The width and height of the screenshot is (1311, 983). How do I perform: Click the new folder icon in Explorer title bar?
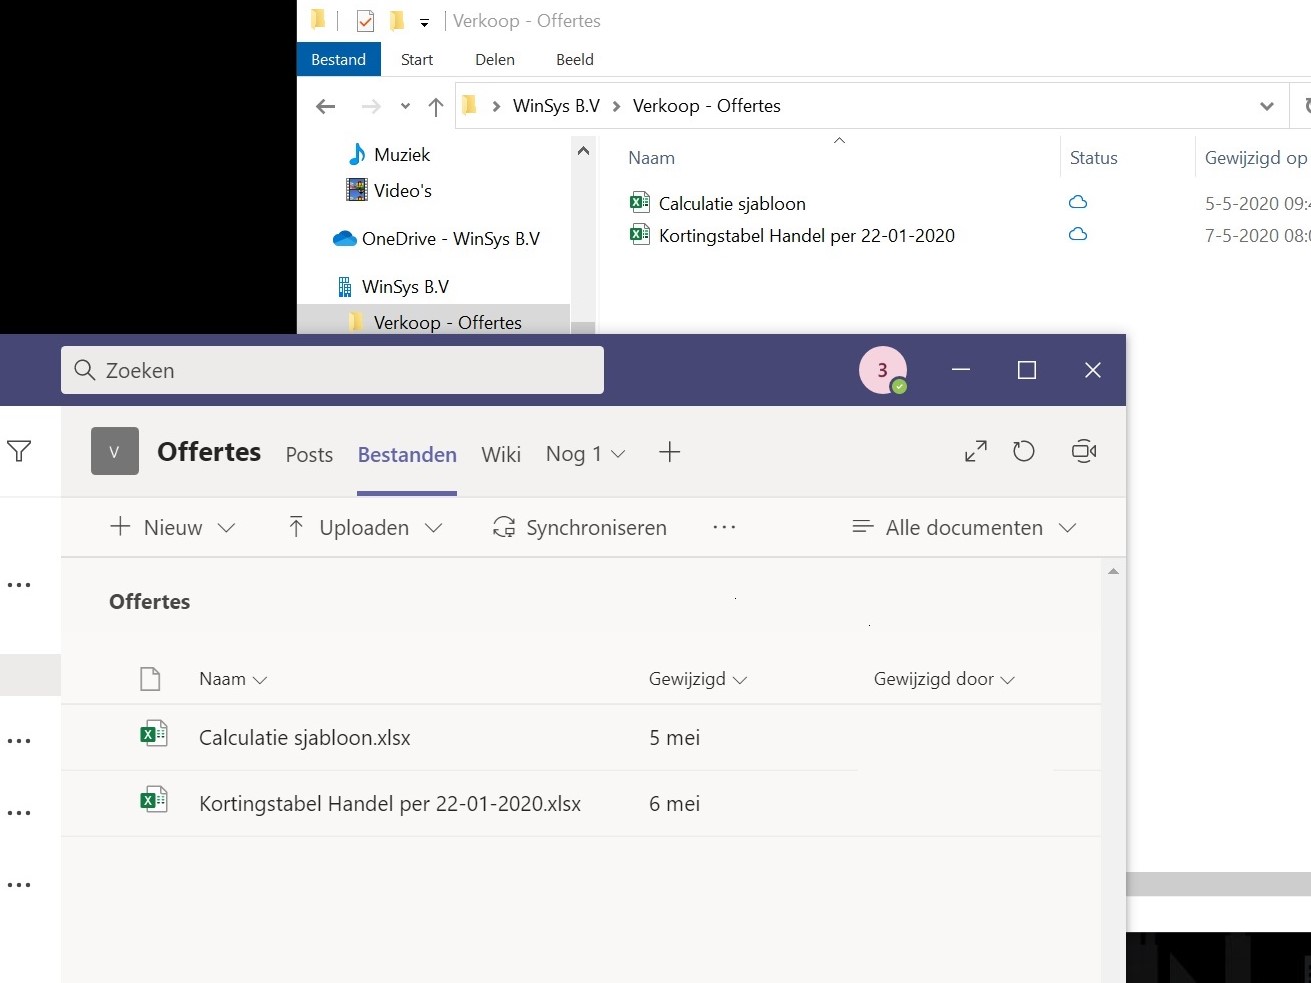point(397,20)
